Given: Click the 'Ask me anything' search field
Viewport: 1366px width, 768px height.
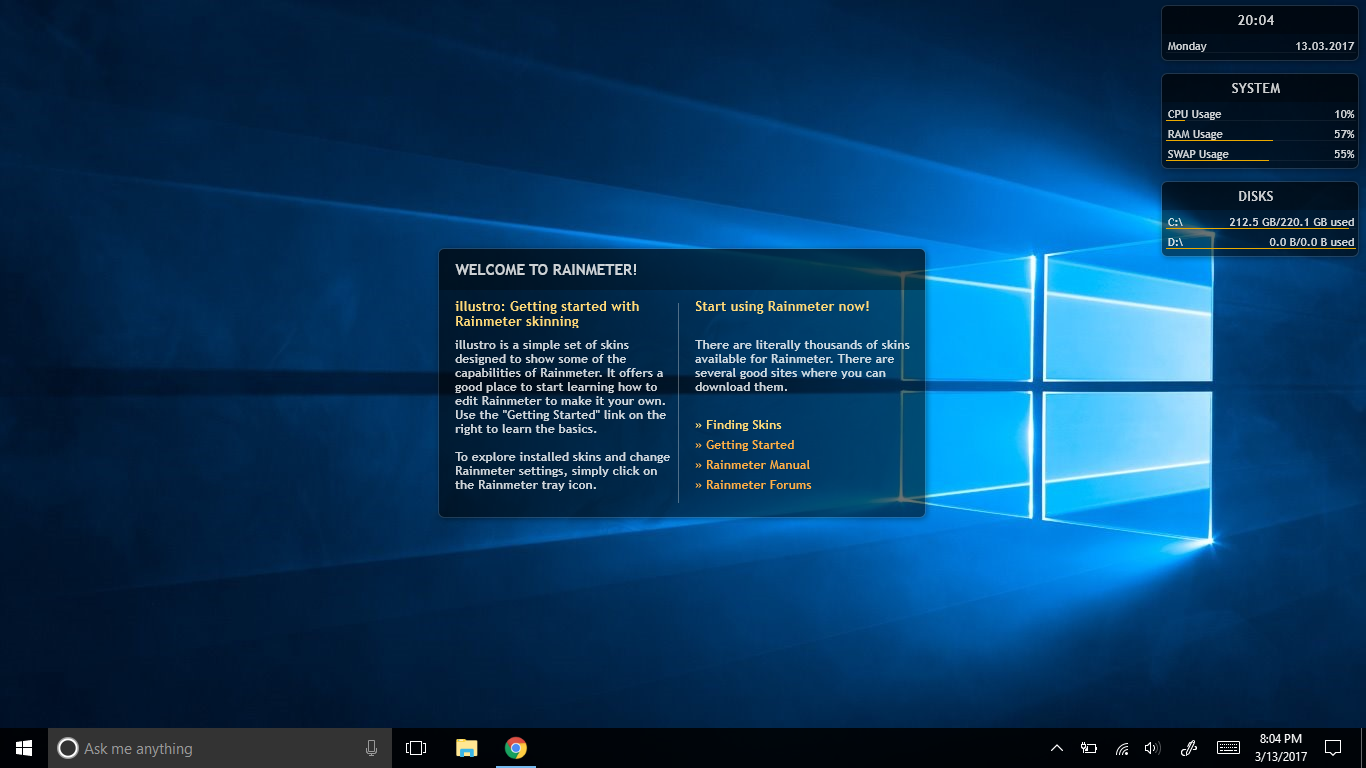Looking at the screenshot, I should coord(220,748).
